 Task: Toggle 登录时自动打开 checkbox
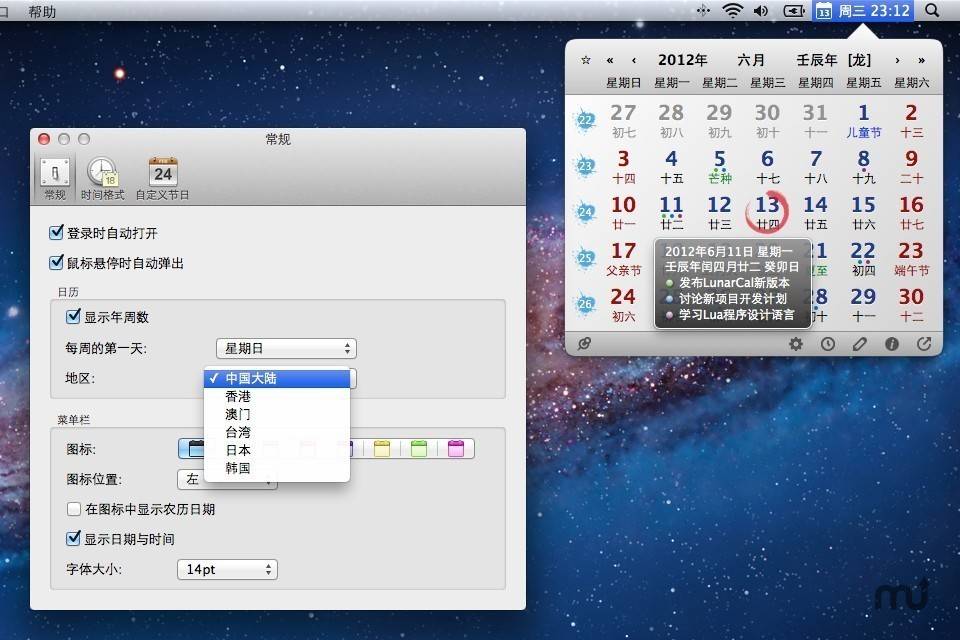coord(56,233)
